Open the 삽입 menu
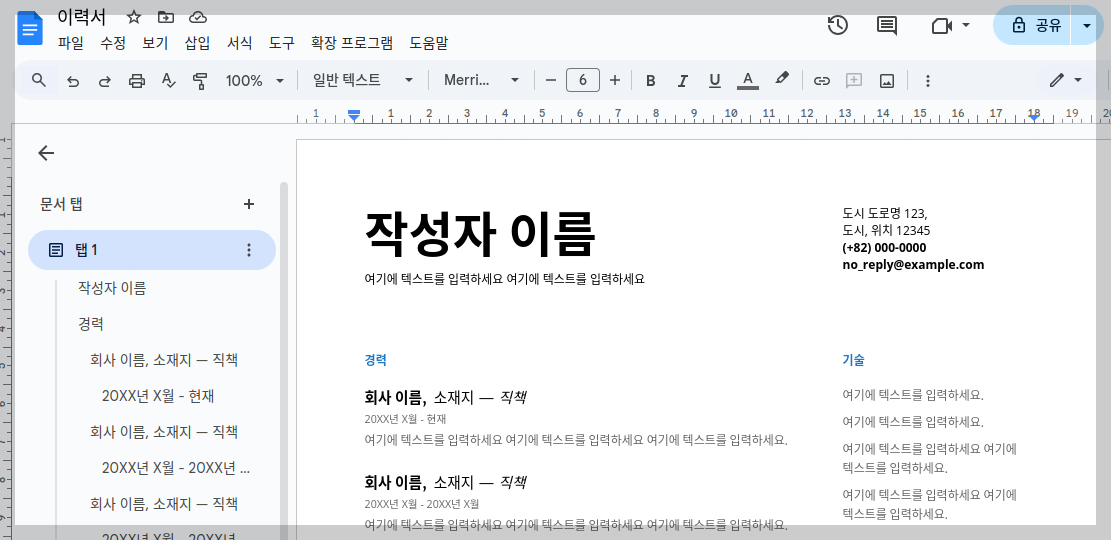 pos(197,43)
